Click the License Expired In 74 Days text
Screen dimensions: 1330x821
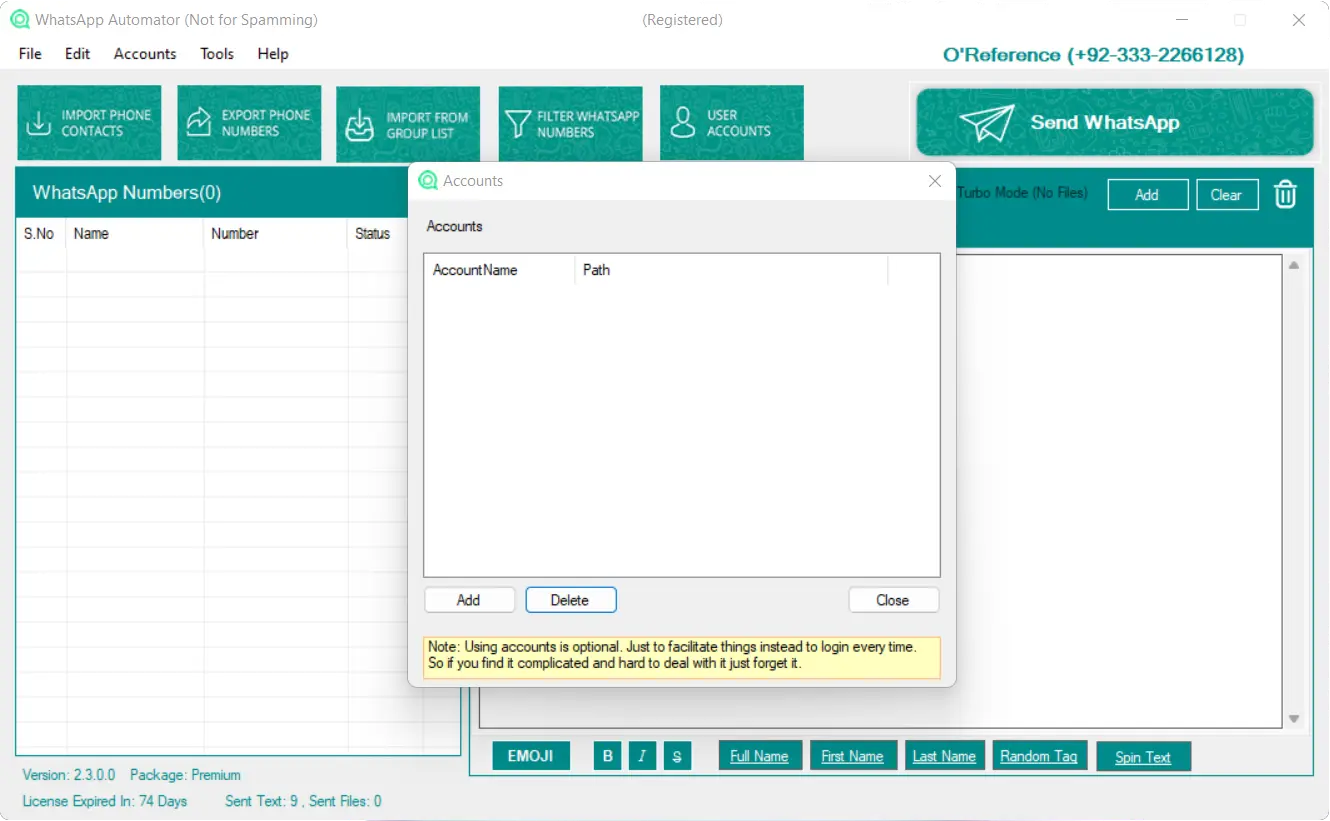coord(105,801)
